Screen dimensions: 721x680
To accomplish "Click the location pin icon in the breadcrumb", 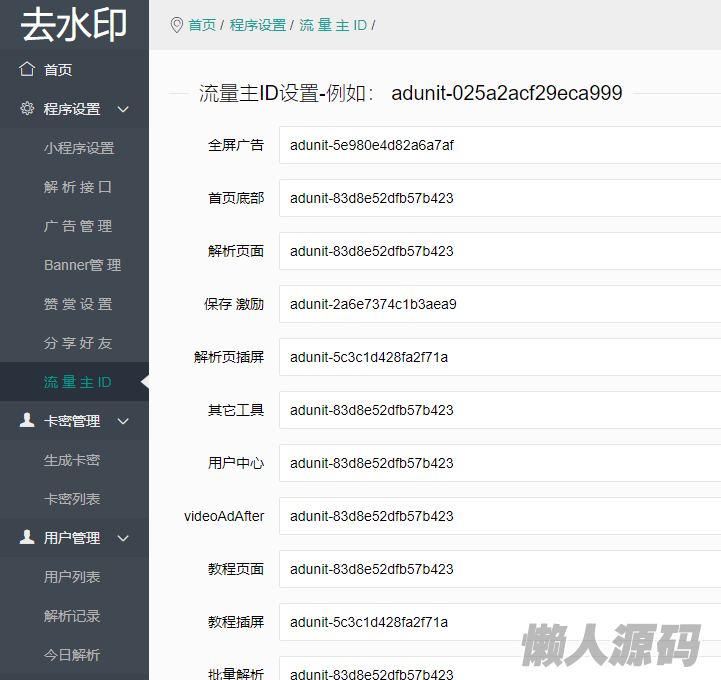I will (177, 24).
